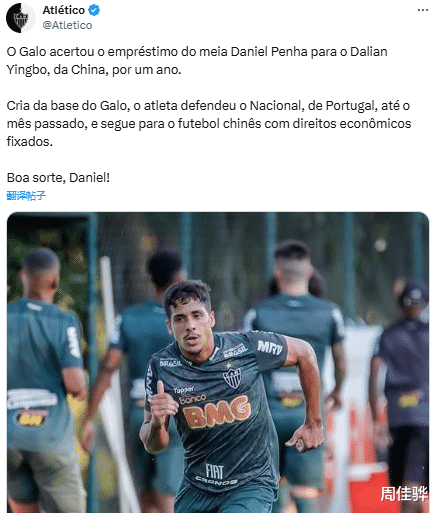Image resolution: width=437 pixels, height=513 pixels.
Task: Click the "Boa sorte, Daniel!" line
Action: [58, 178]
